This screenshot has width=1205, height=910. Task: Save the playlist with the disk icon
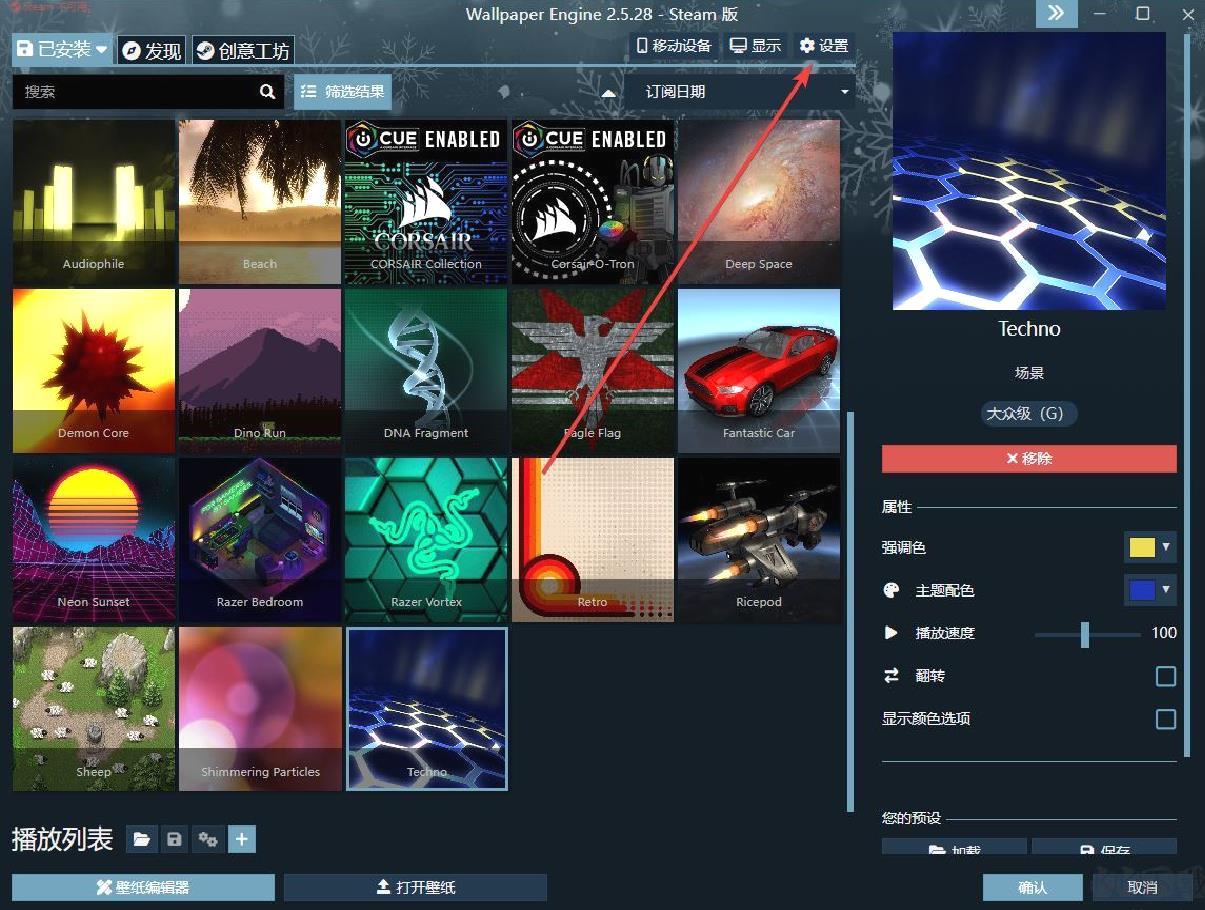(x=175, y=839)
